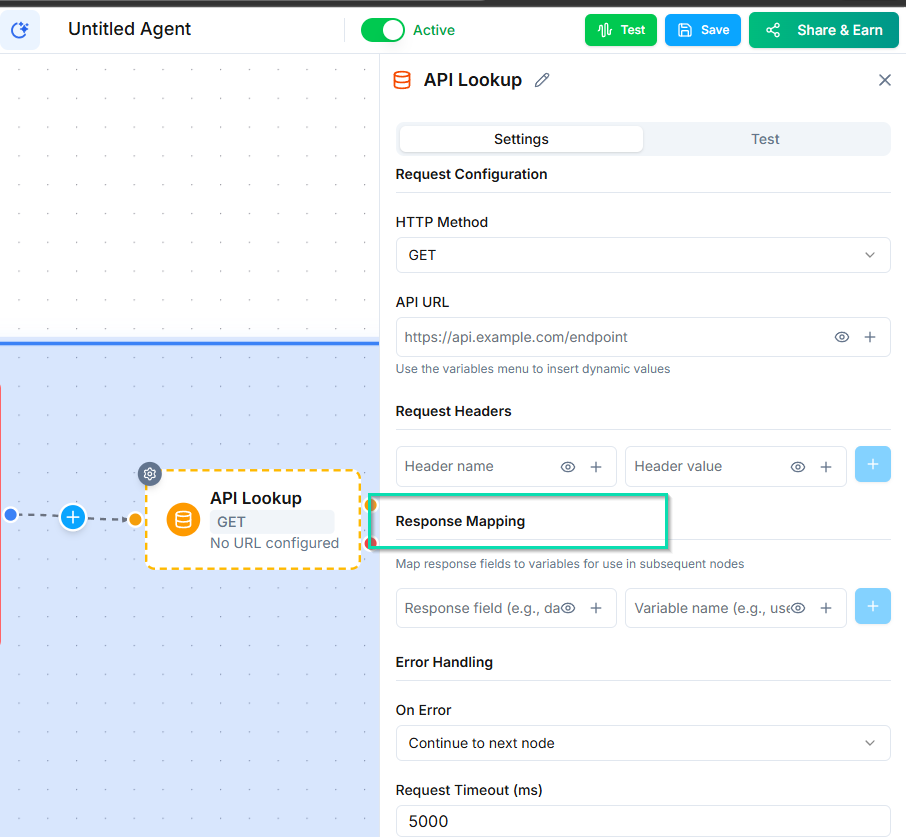The width and height of the screenshot is (906, 837).
Task: Add a new response mapping row
Action: [872, 607]
